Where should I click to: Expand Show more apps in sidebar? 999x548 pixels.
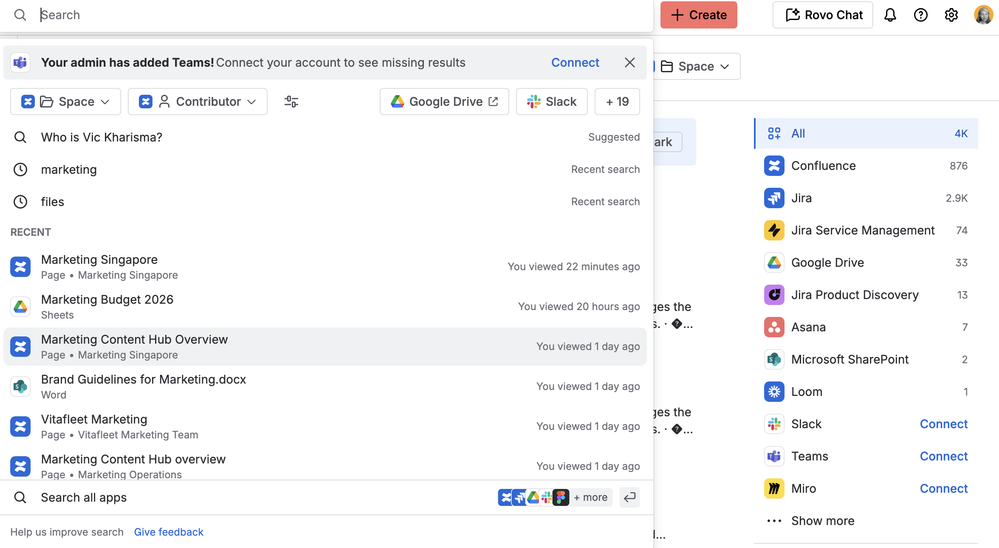point(821,521)
